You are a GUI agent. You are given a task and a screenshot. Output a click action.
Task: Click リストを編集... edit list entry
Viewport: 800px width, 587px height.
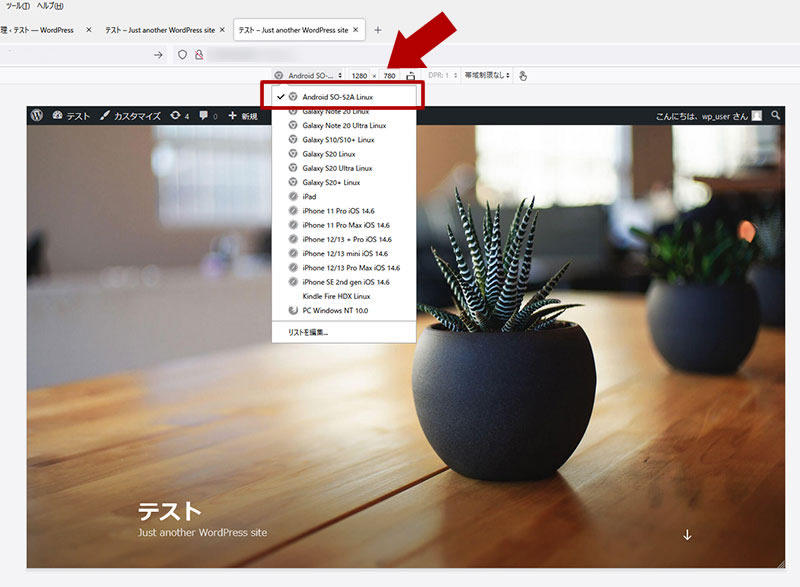(344, 332)
